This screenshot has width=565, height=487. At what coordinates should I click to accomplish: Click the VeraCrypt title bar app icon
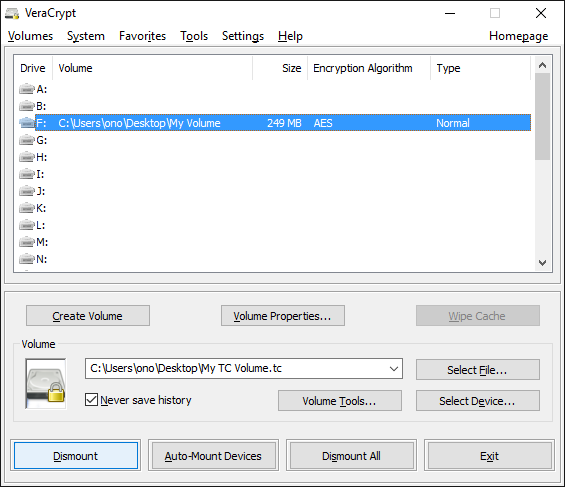tap(12, 14)
